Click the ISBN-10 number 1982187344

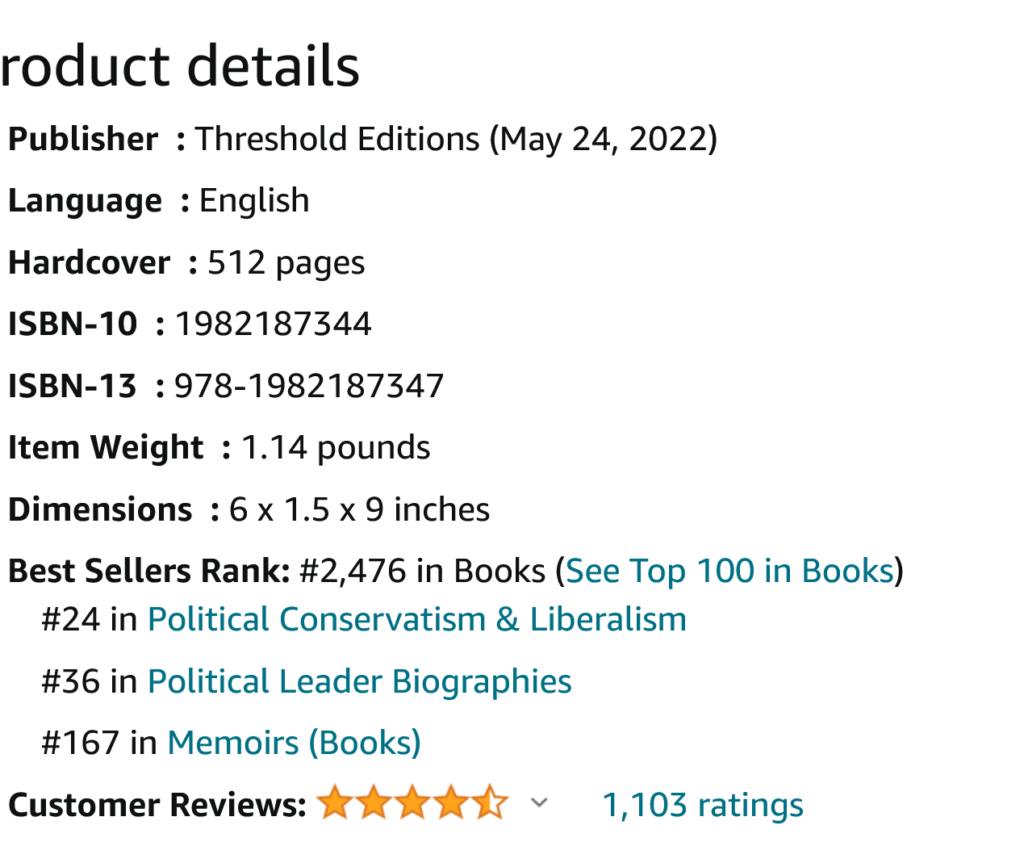coord(273,324)
